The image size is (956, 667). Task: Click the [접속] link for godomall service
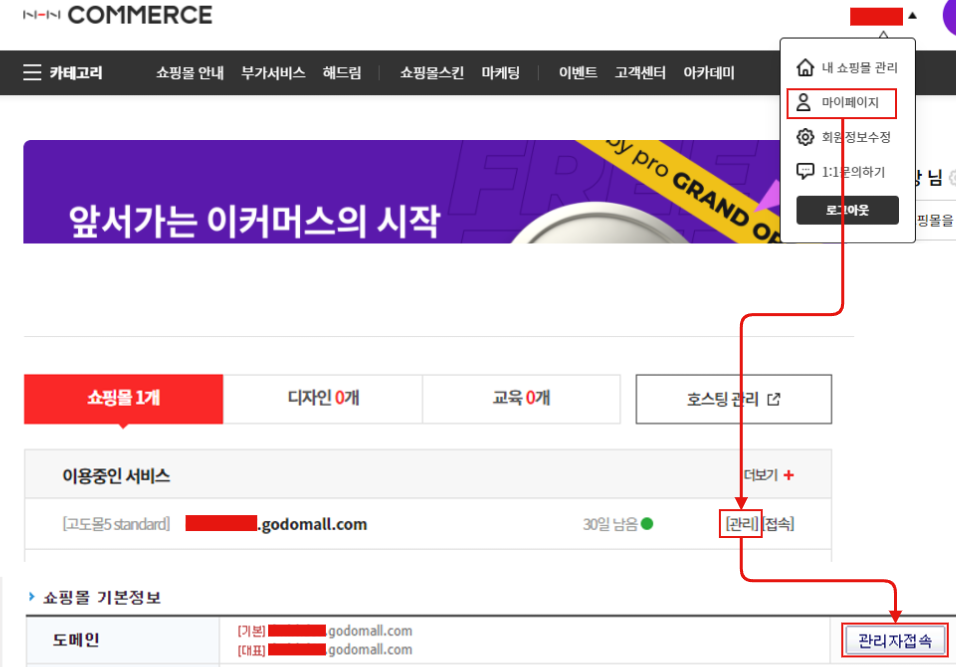point(779,524)
